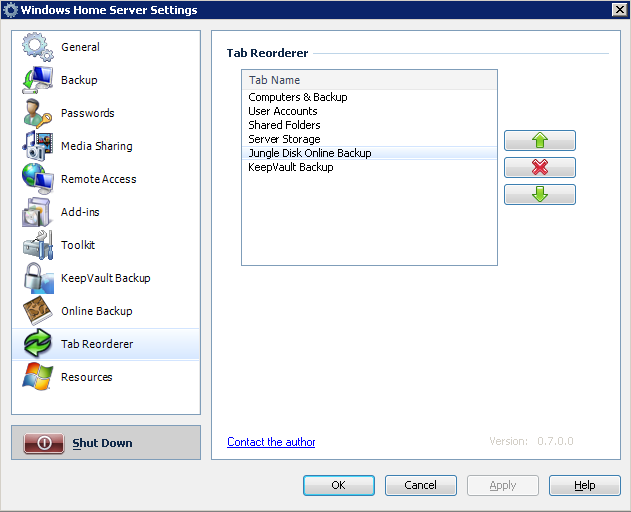
Task: Select User Accounts in tab list
Action: click(369, 111)
